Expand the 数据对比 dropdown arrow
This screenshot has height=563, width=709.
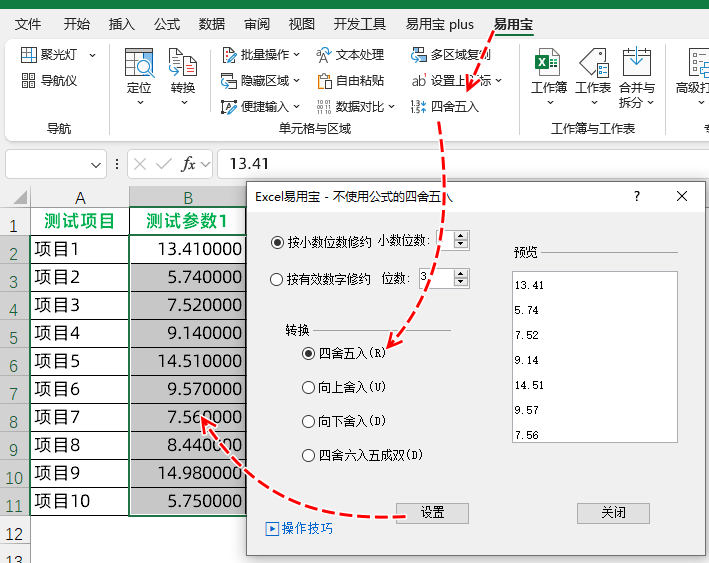coord(391,107)
